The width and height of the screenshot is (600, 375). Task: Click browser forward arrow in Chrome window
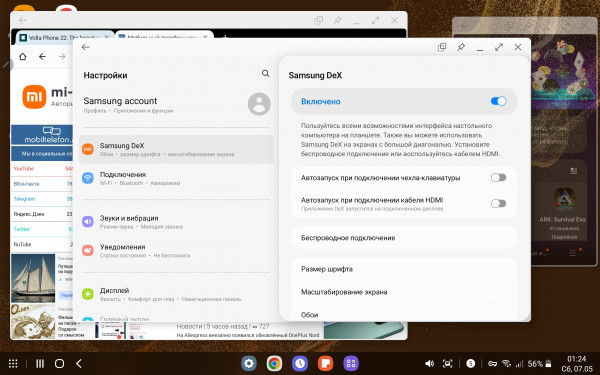[x=62, y=57]
